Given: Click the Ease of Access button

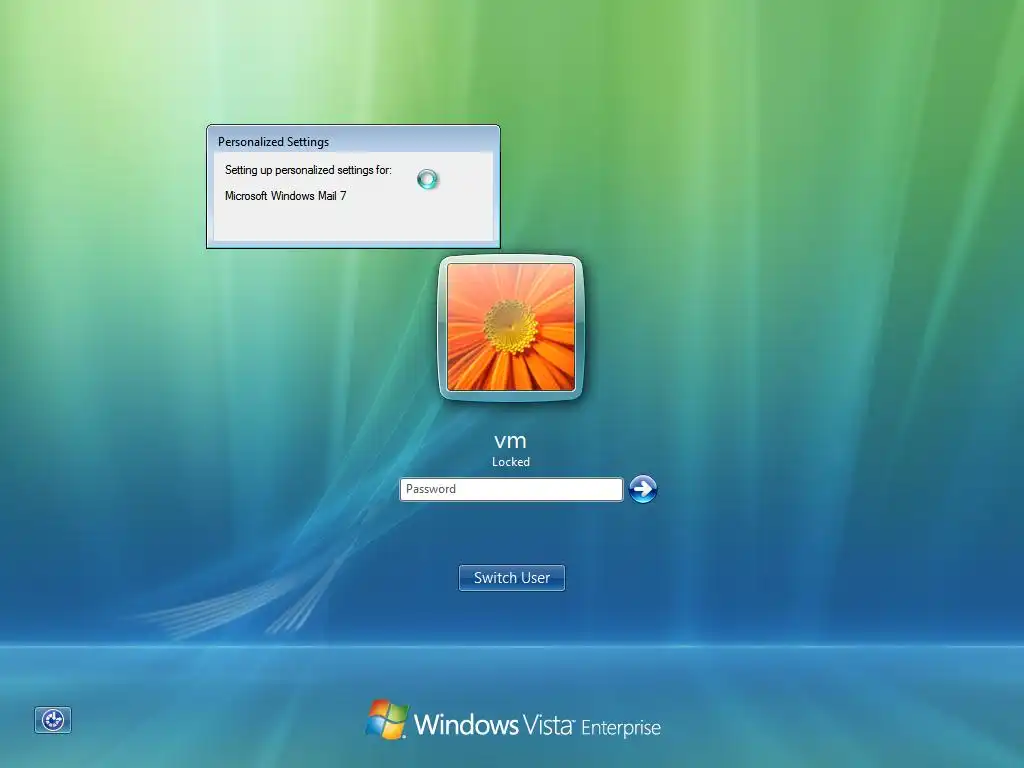Looking at the screenshot, I should coord(53,720).
